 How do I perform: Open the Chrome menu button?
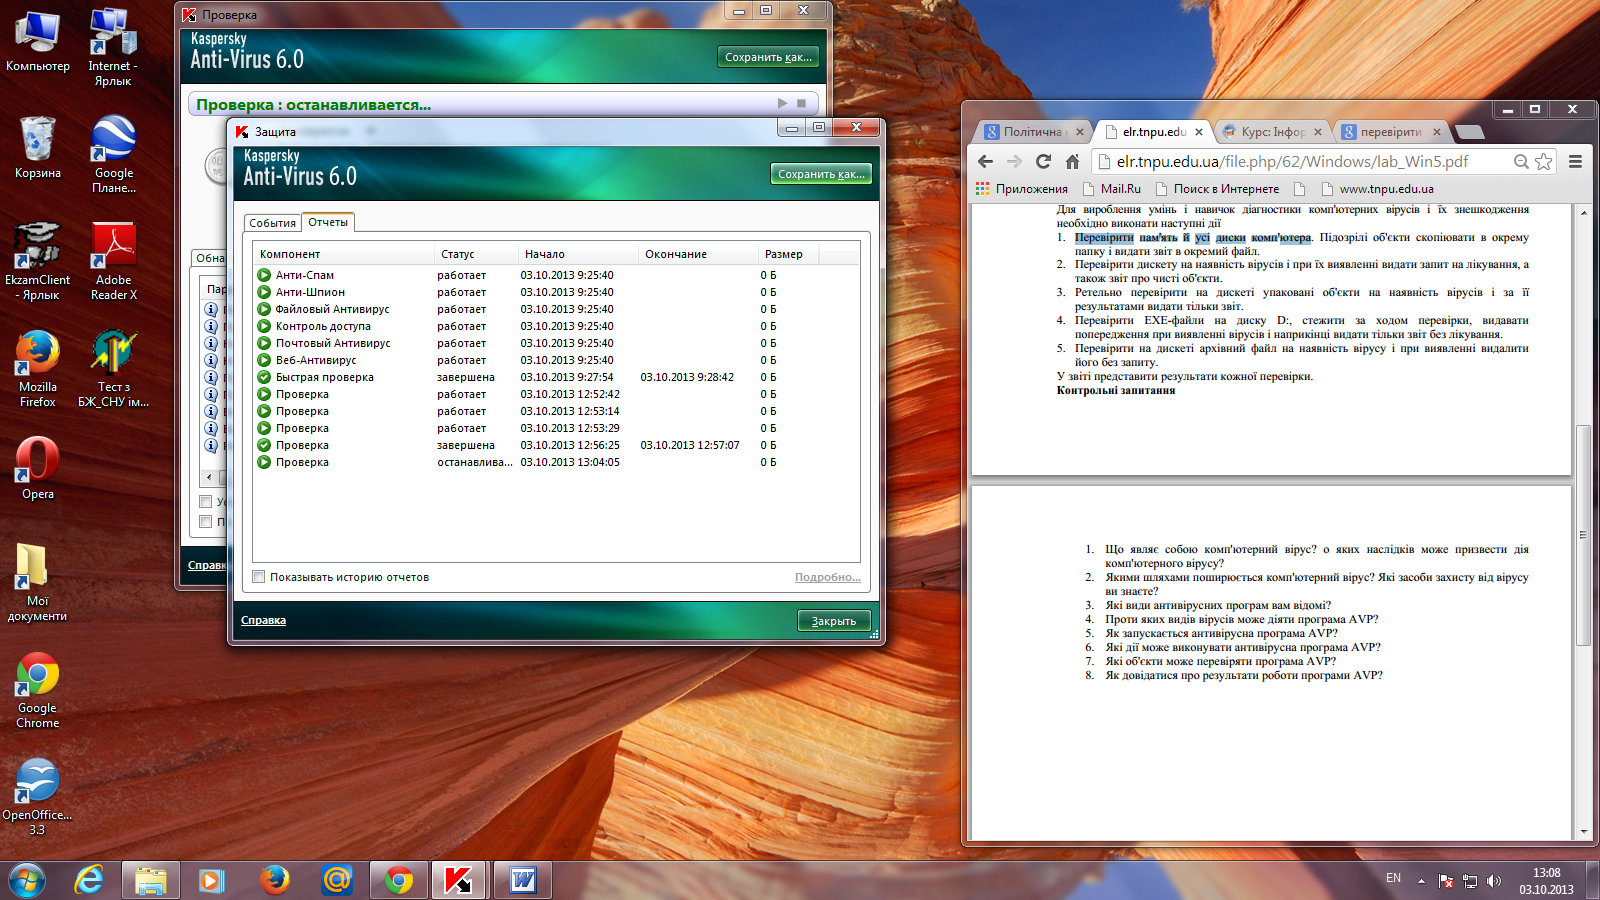(1575, 161)
